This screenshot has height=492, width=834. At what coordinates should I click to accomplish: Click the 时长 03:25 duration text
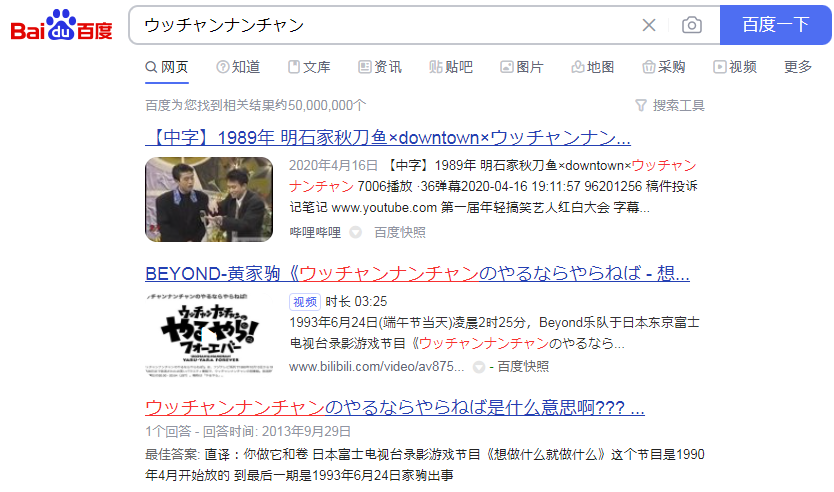click(356, 302)
